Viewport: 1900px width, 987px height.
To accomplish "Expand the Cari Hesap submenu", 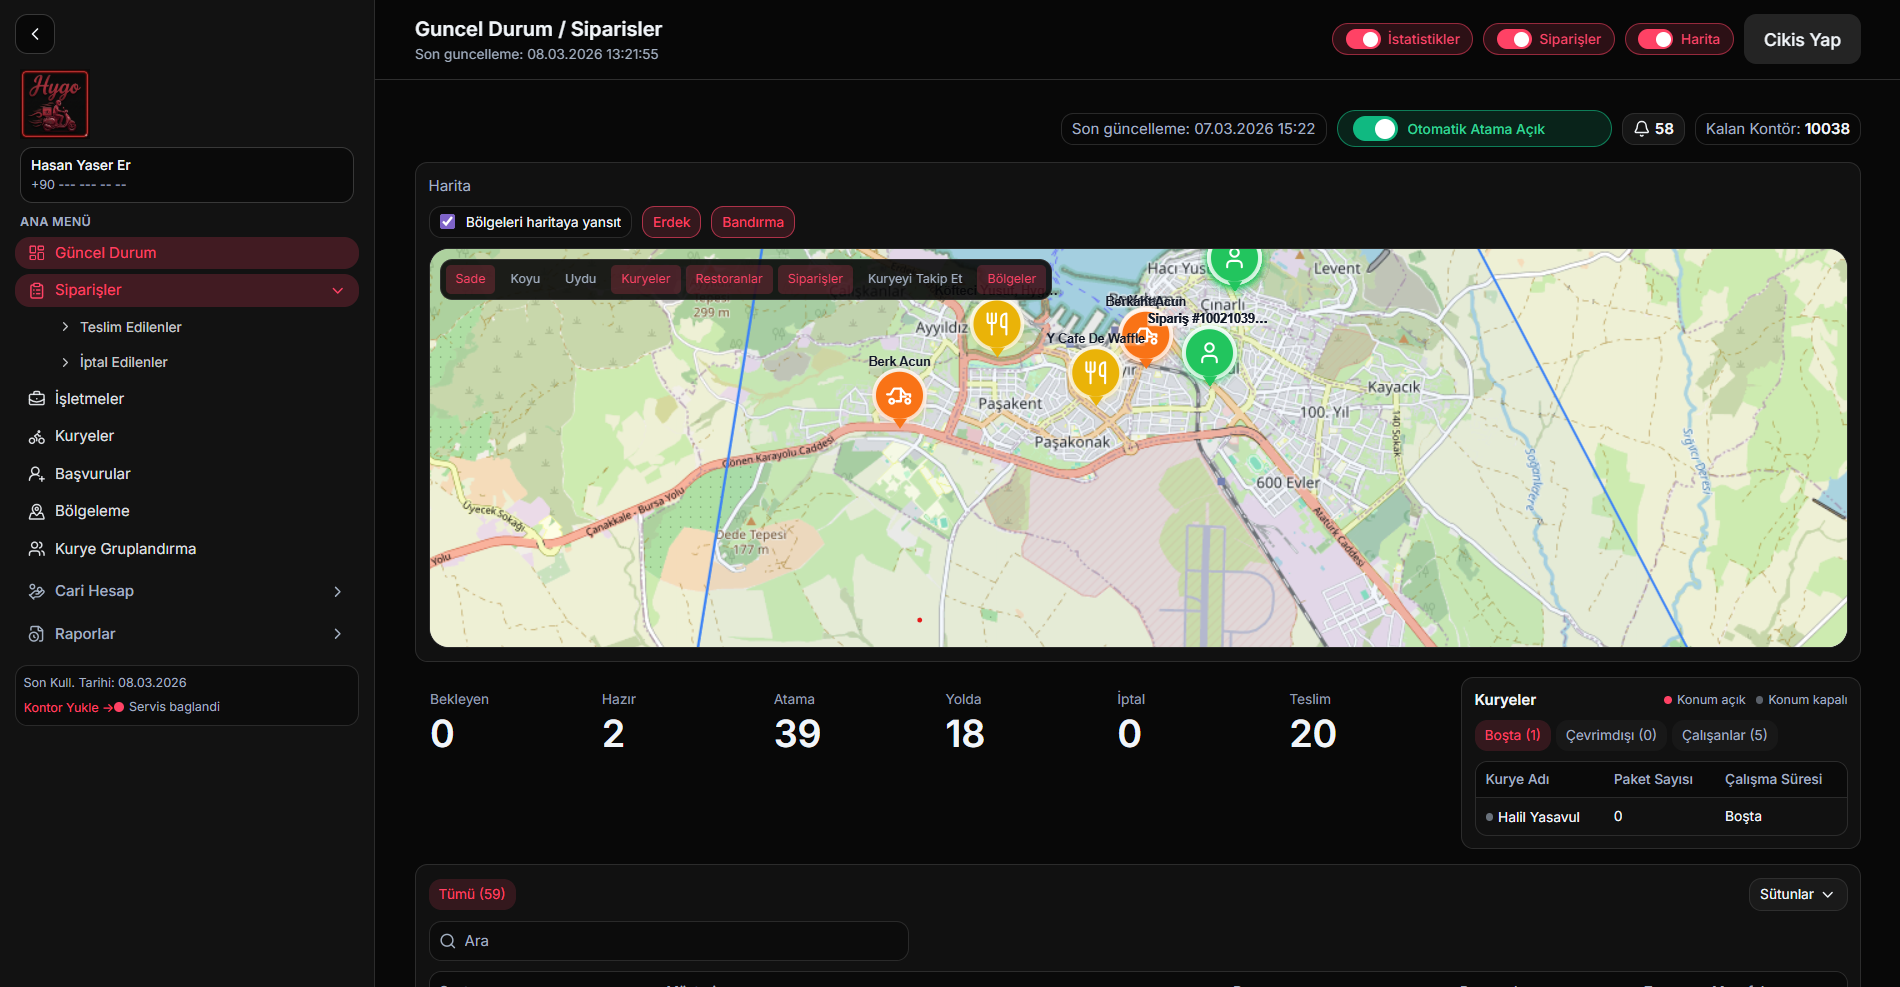I will [337, 592].
